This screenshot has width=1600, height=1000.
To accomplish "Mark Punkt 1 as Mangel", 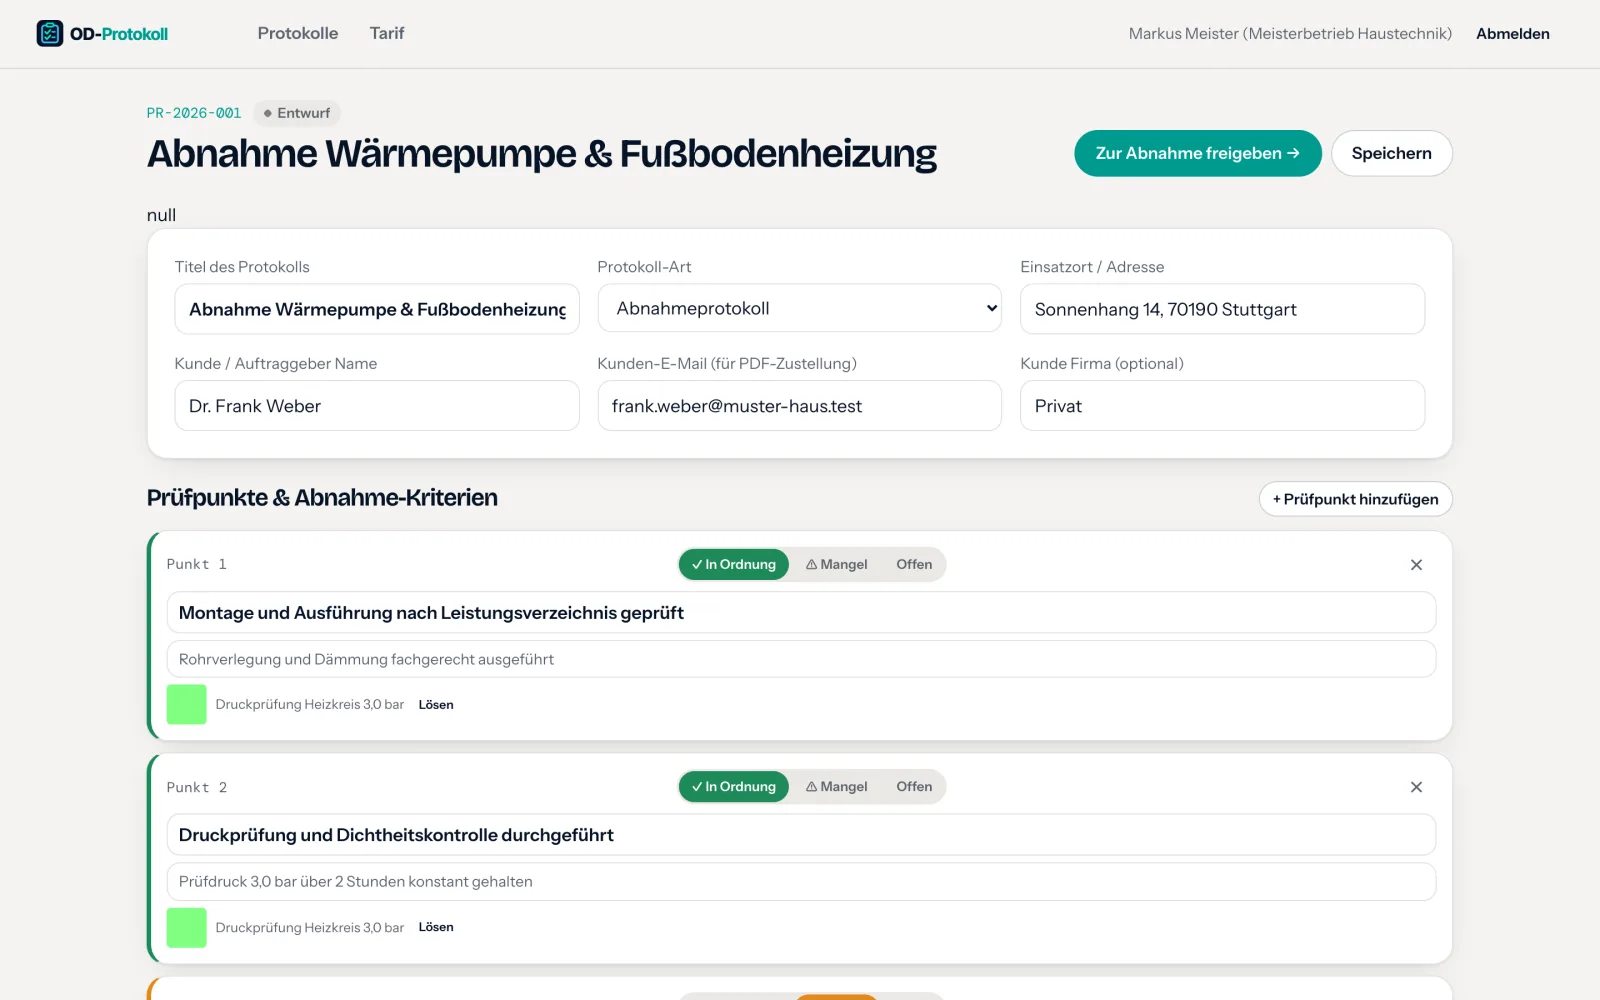I will pyautogui.click(x=837, y=564).
